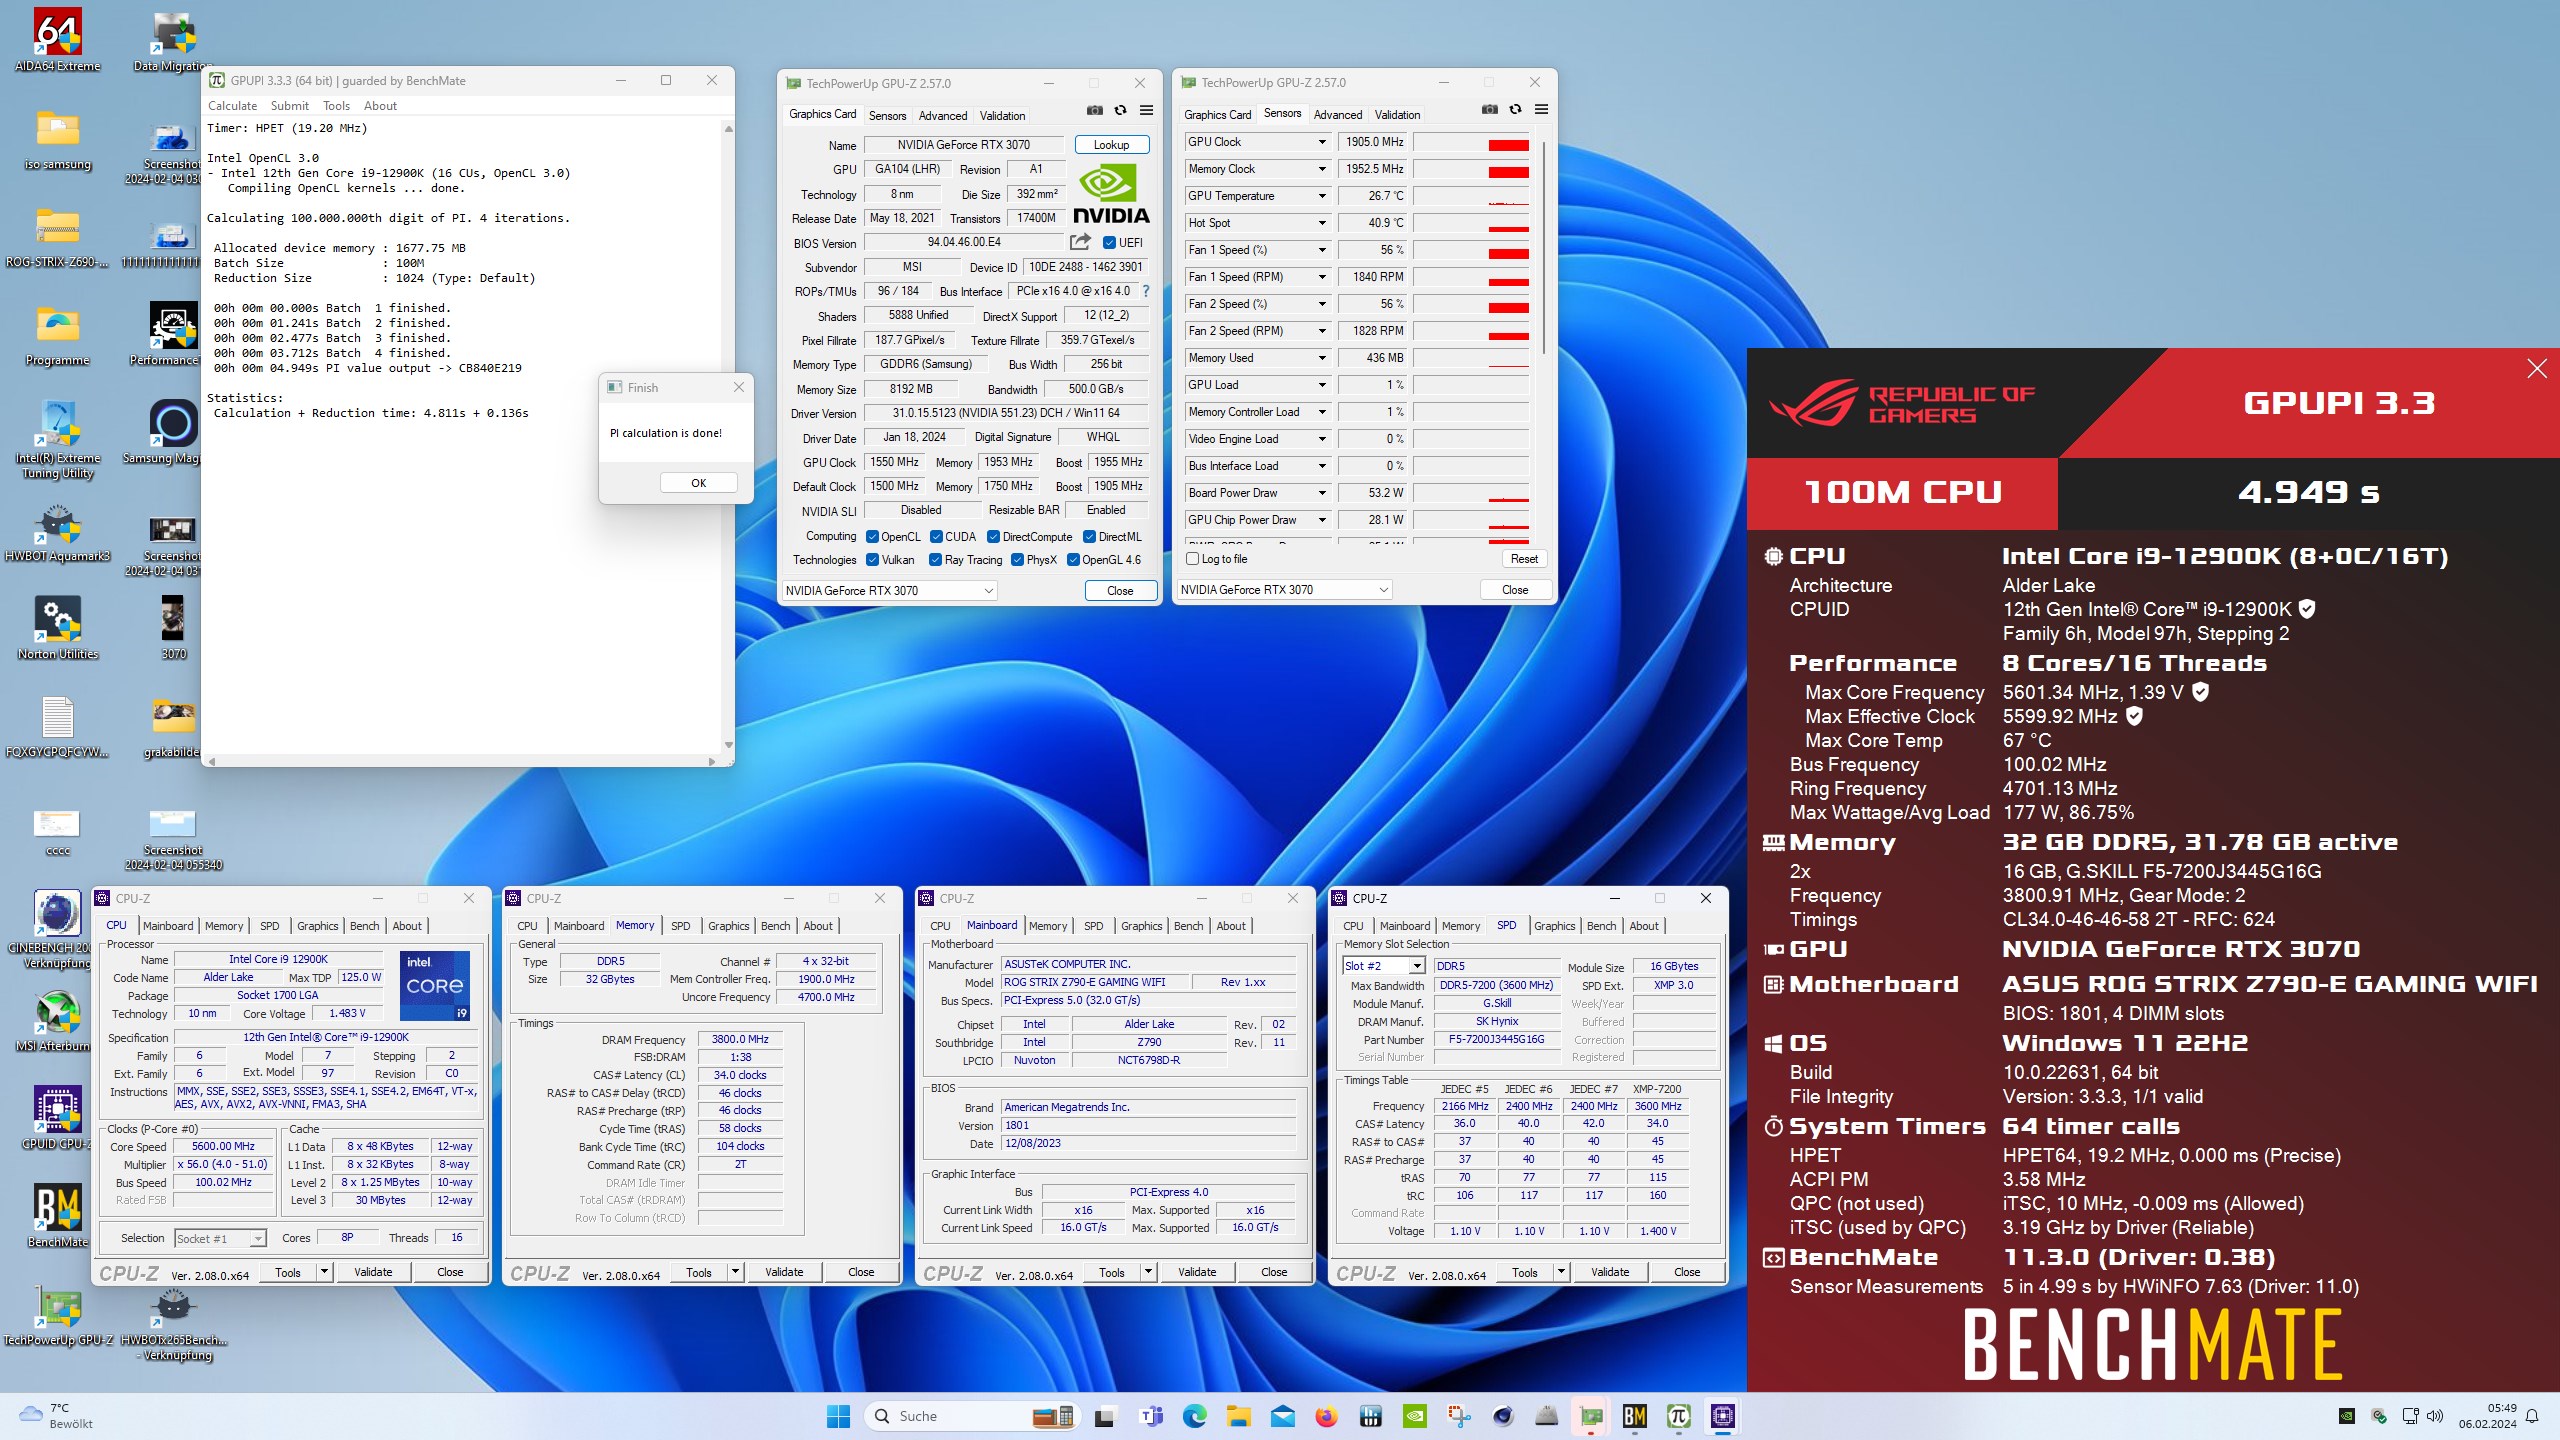Open Microsoft Edge from taskbar

click(1194, 1416)
